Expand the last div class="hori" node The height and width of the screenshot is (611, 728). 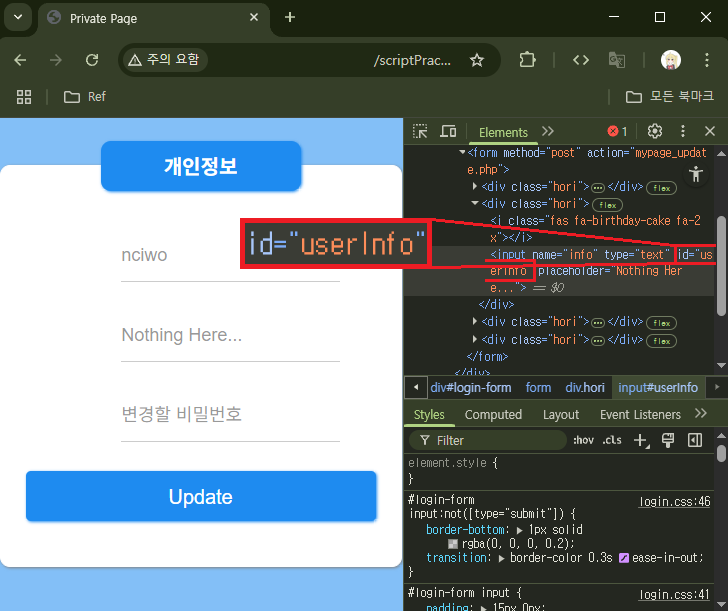click(474, 339)
